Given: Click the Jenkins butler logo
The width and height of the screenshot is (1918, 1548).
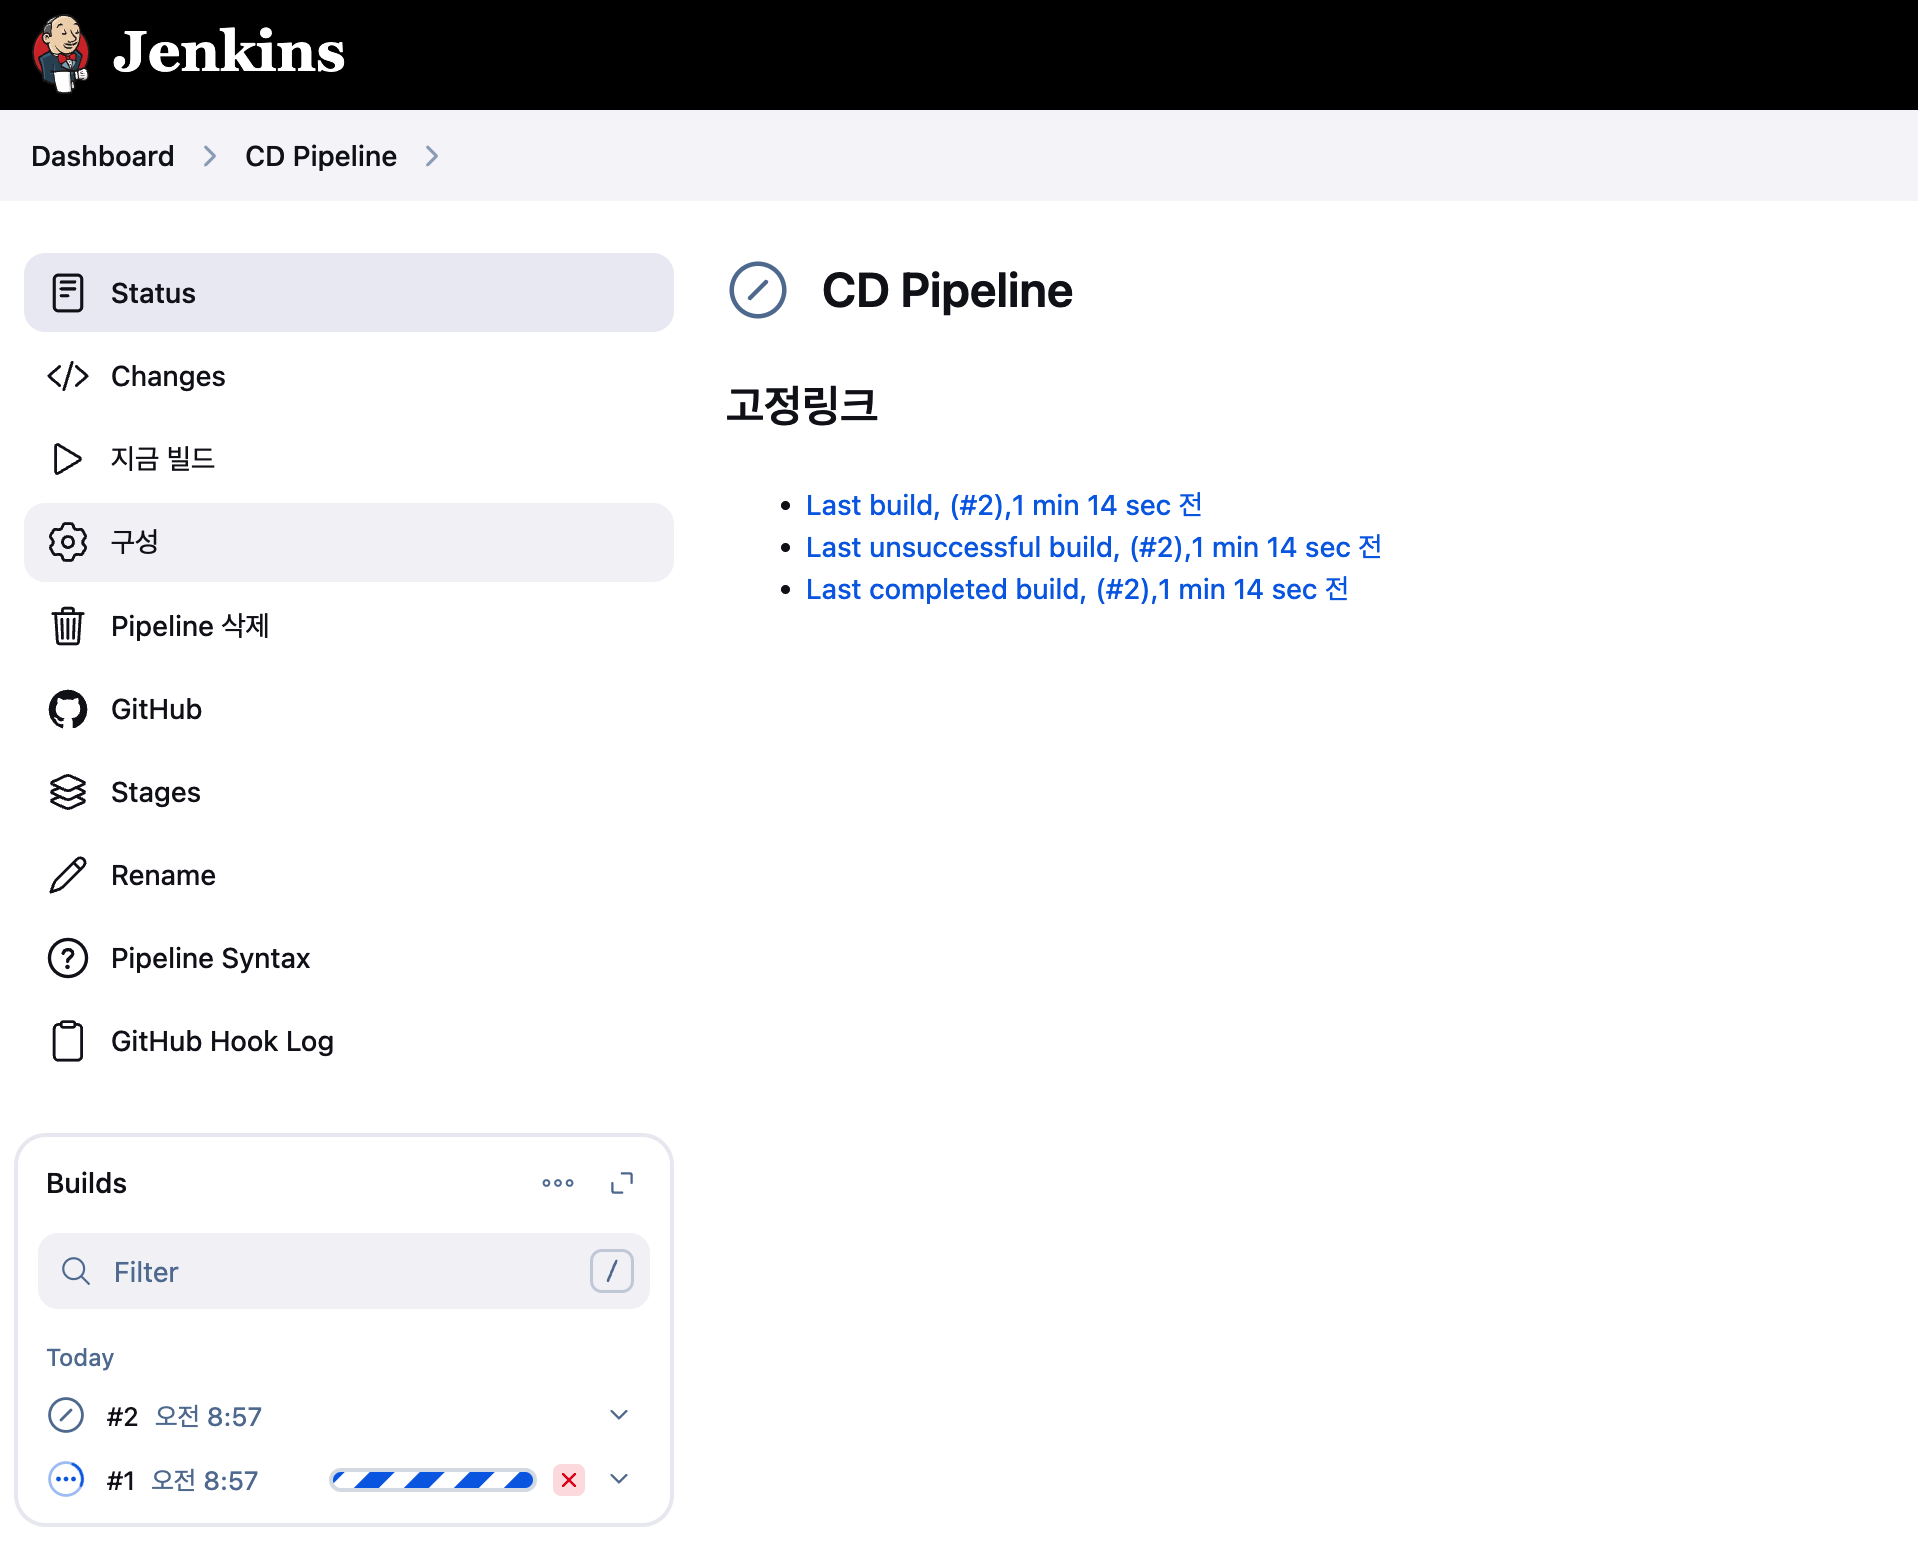Looking at the screenshot, I should click(61, 54).
